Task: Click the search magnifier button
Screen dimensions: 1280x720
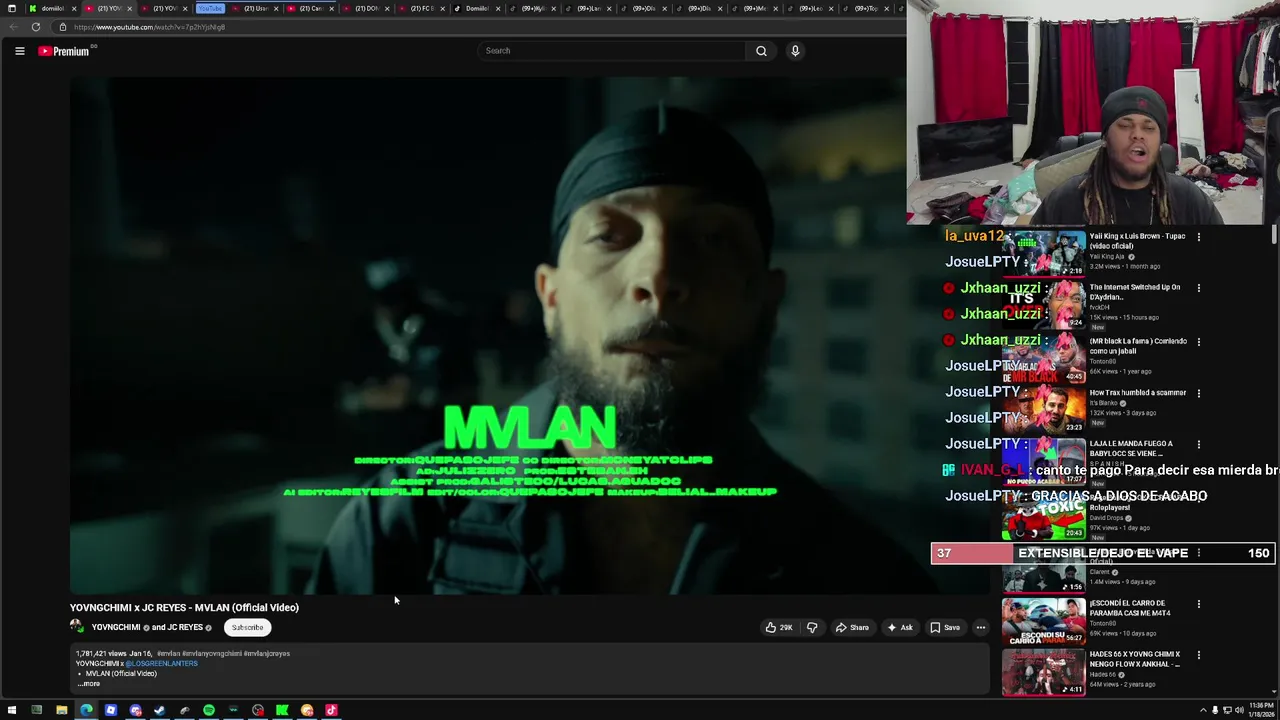Action: [761, 51]
